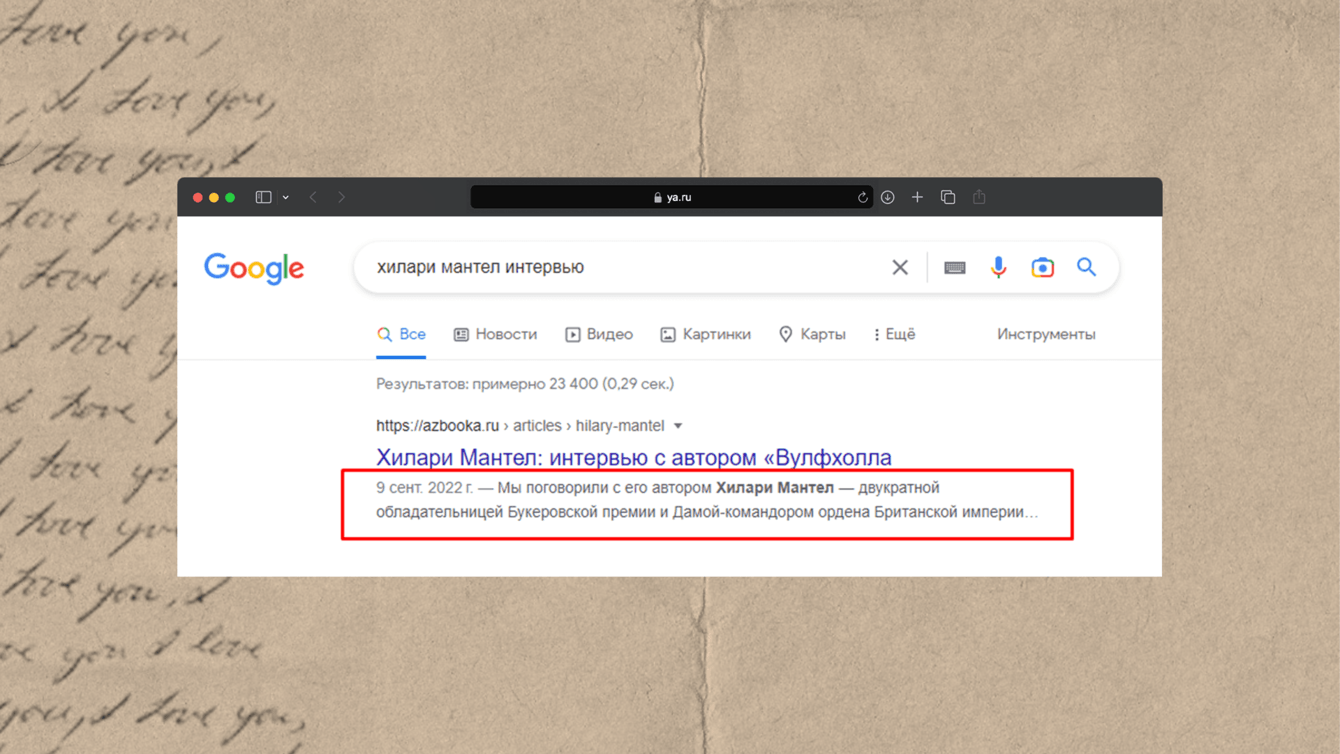Screen dimensions: 1340x754
Task: Go forward with the browser arrow
Action: 342,198
